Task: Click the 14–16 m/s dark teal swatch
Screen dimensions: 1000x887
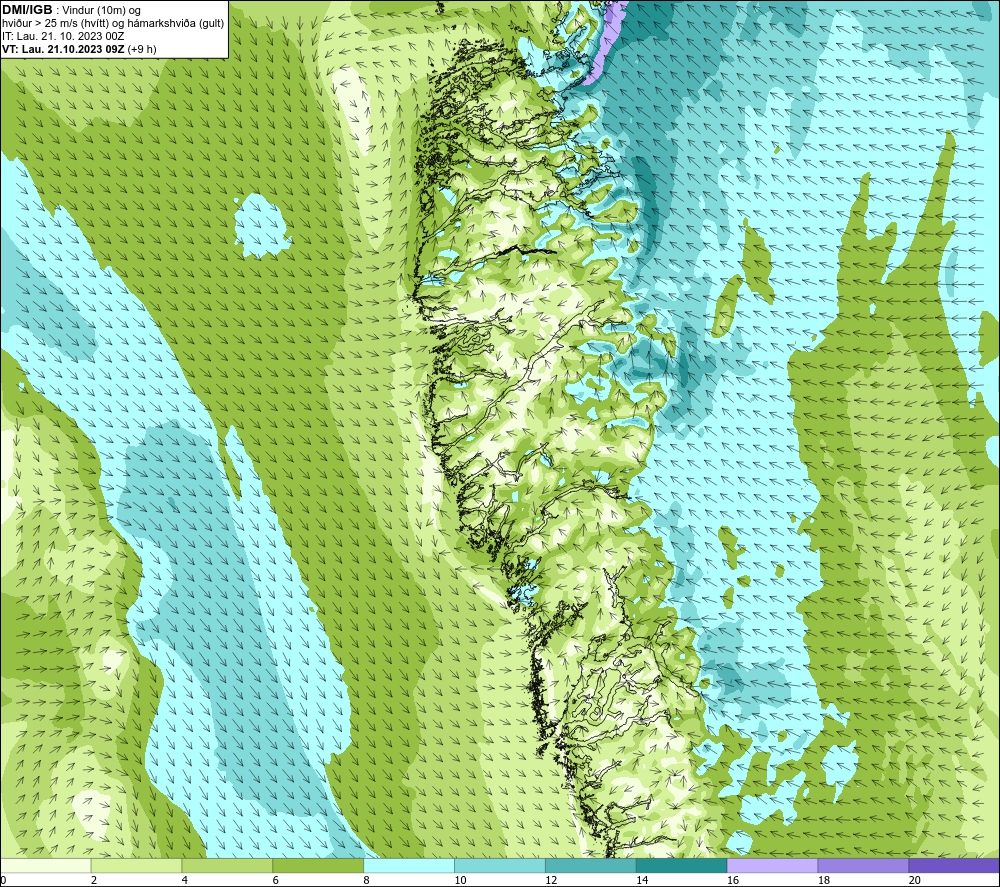Action: (x=682, y=865)
